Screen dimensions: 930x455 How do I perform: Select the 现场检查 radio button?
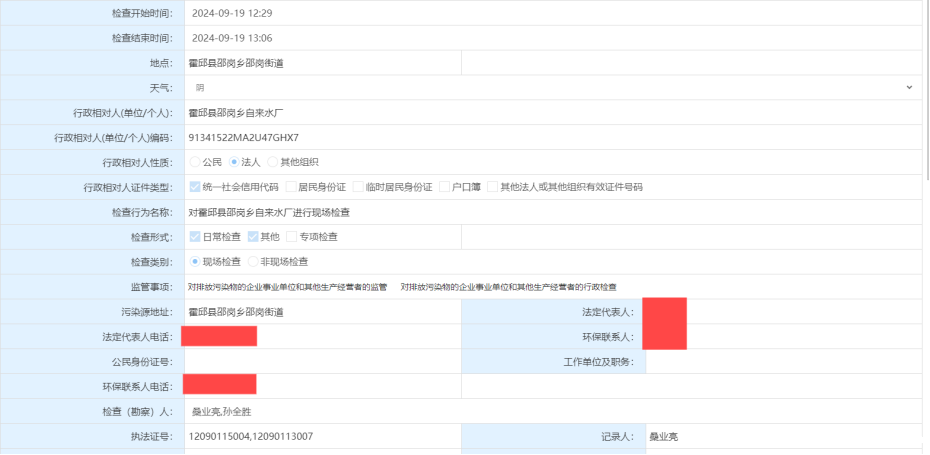[195, 262]
